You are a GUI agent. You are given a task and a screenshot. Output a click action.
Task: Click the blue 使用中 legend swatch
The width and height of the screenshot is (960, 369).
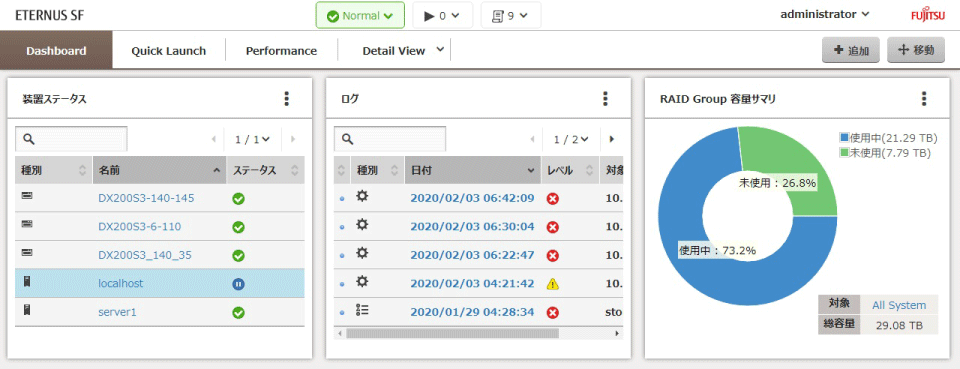coord(844,137)
